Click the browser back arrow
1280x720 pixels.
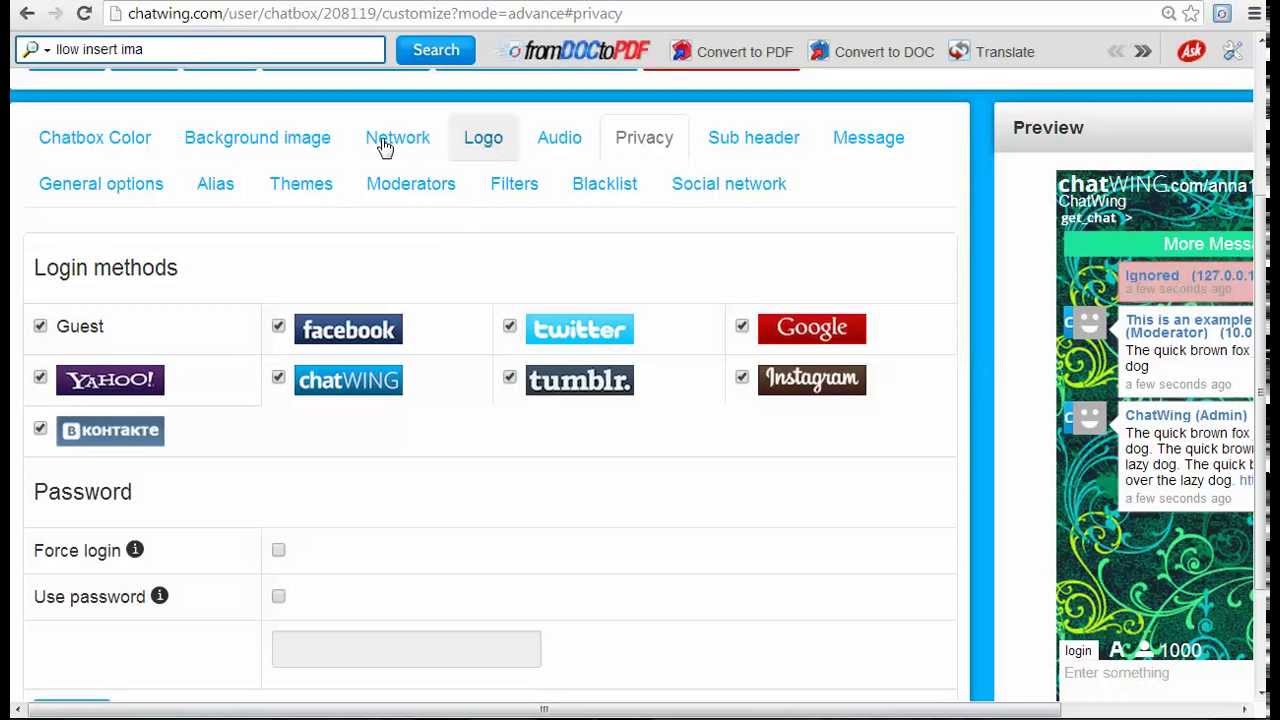tap(27, 13)
